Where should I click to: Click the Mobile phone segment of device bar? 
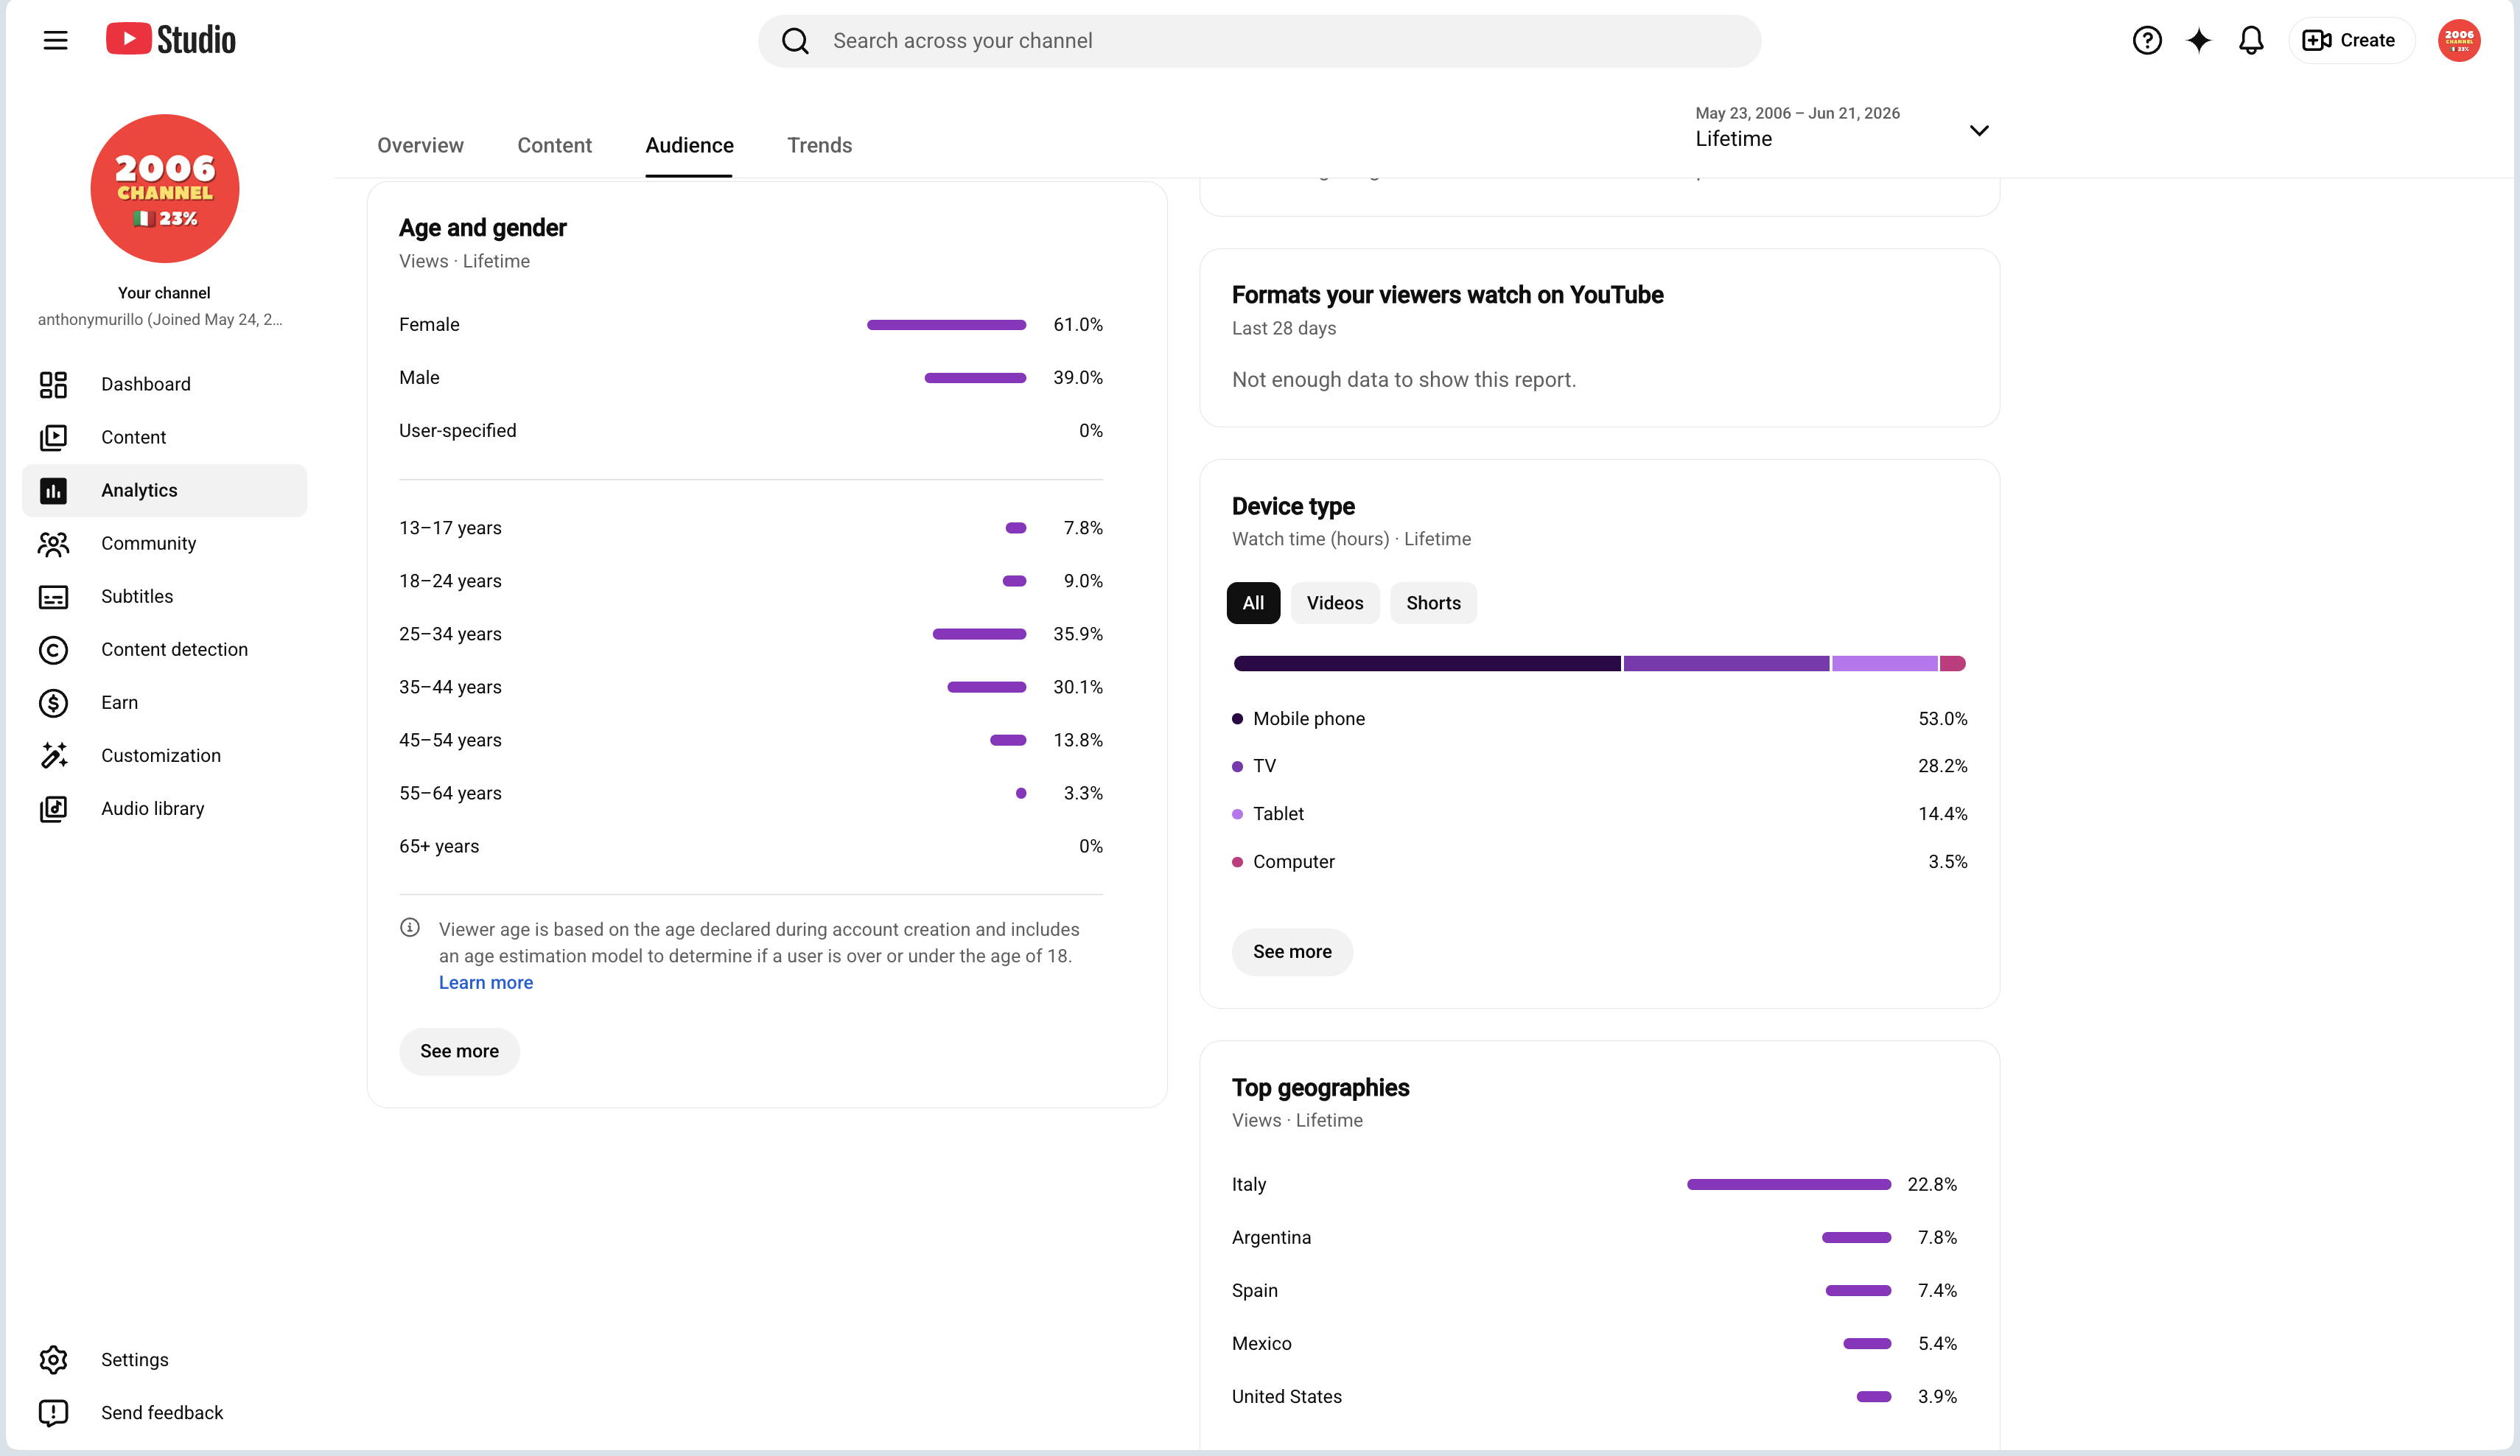tap(1426, 664)
